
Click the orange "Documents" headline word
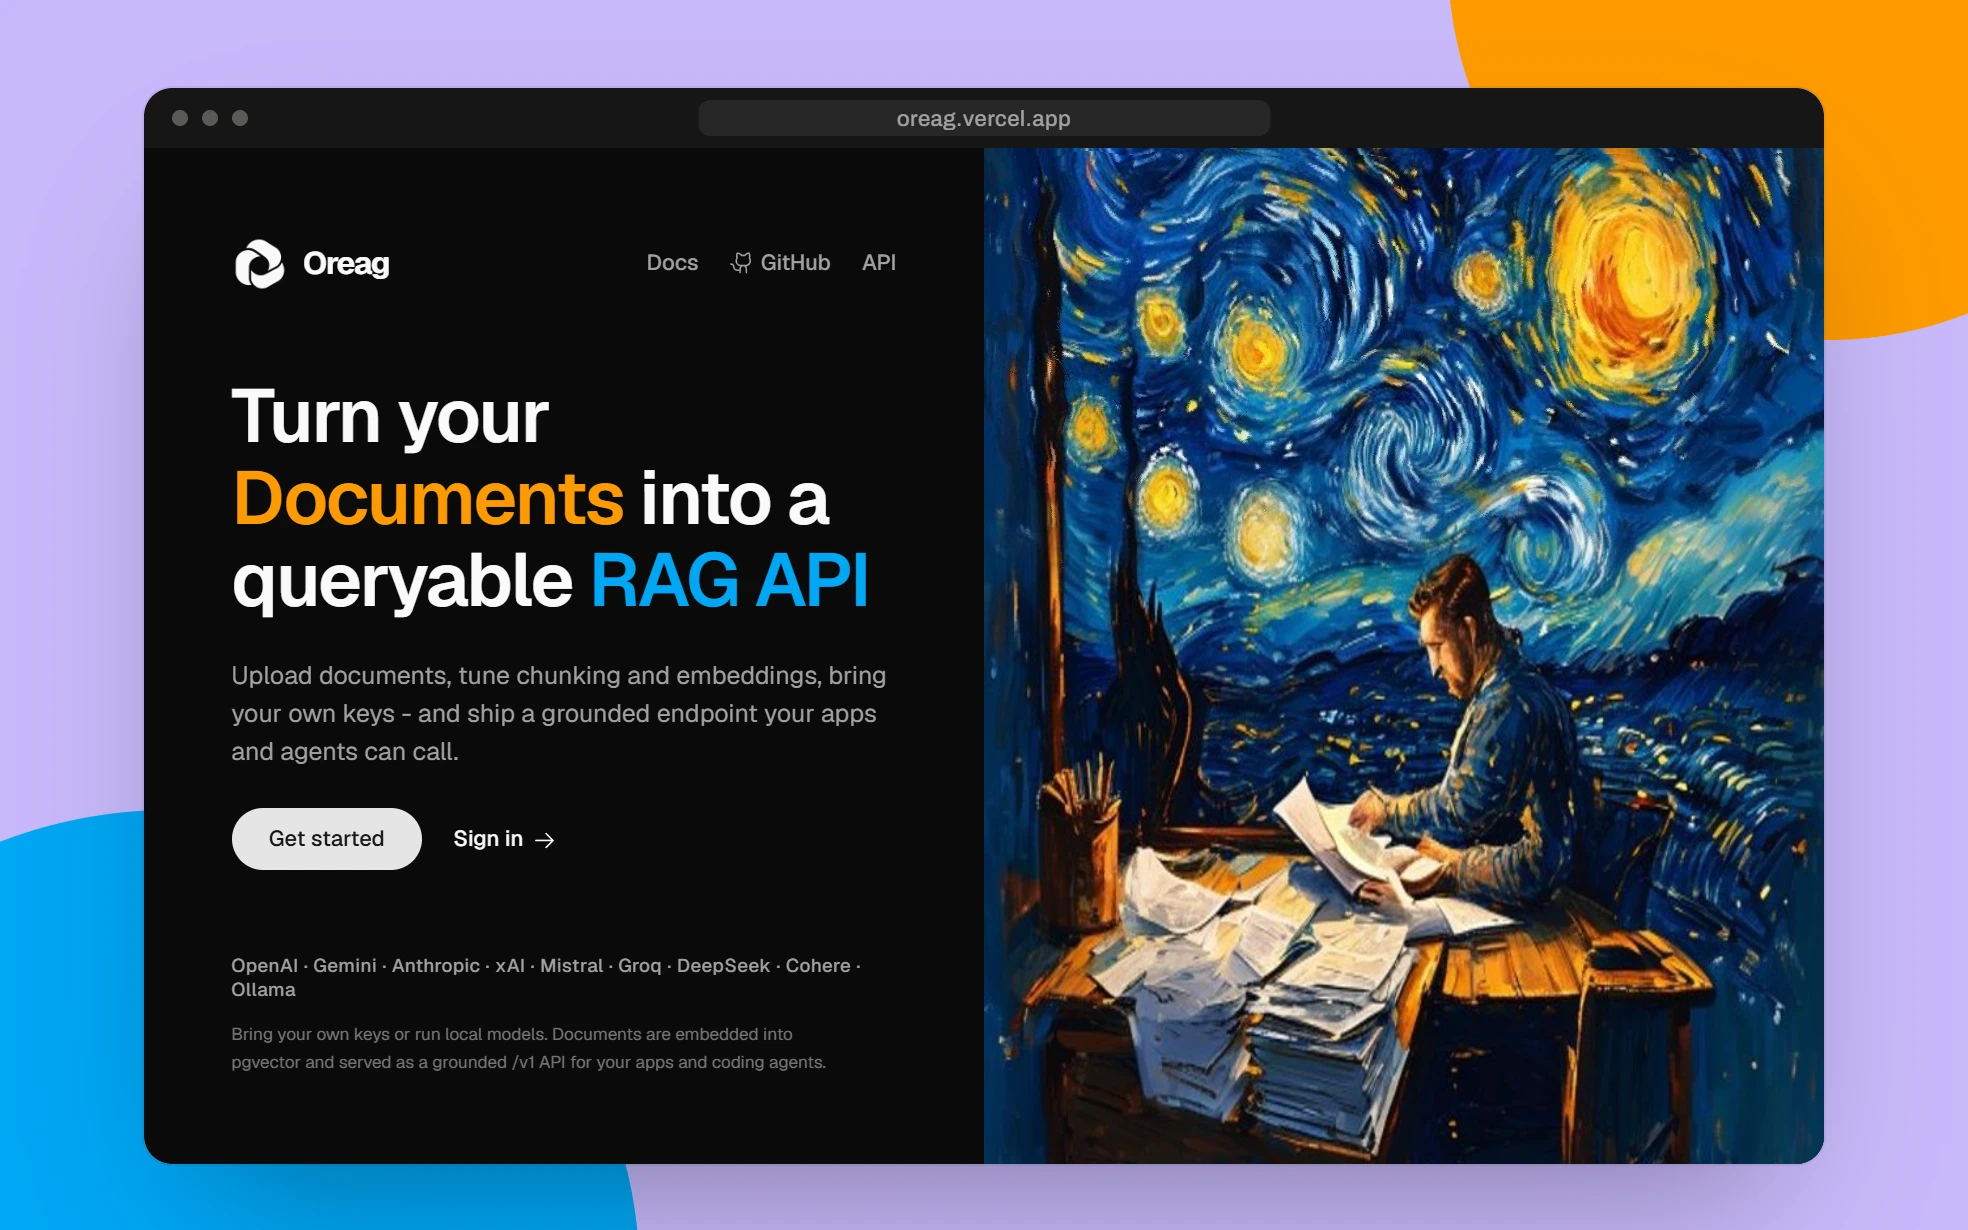point(429,498)
